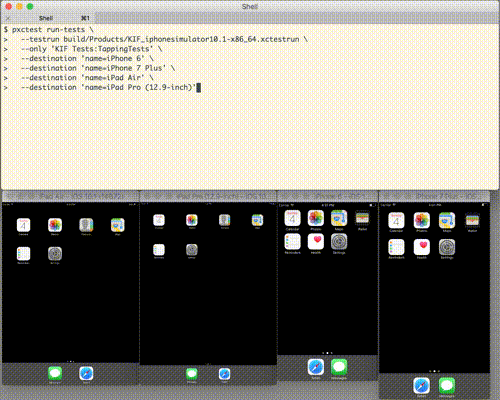Open Maps in the iPhone 7 Plus simulator
Screen dimensions: 500x400
click(x=447, y=220)
